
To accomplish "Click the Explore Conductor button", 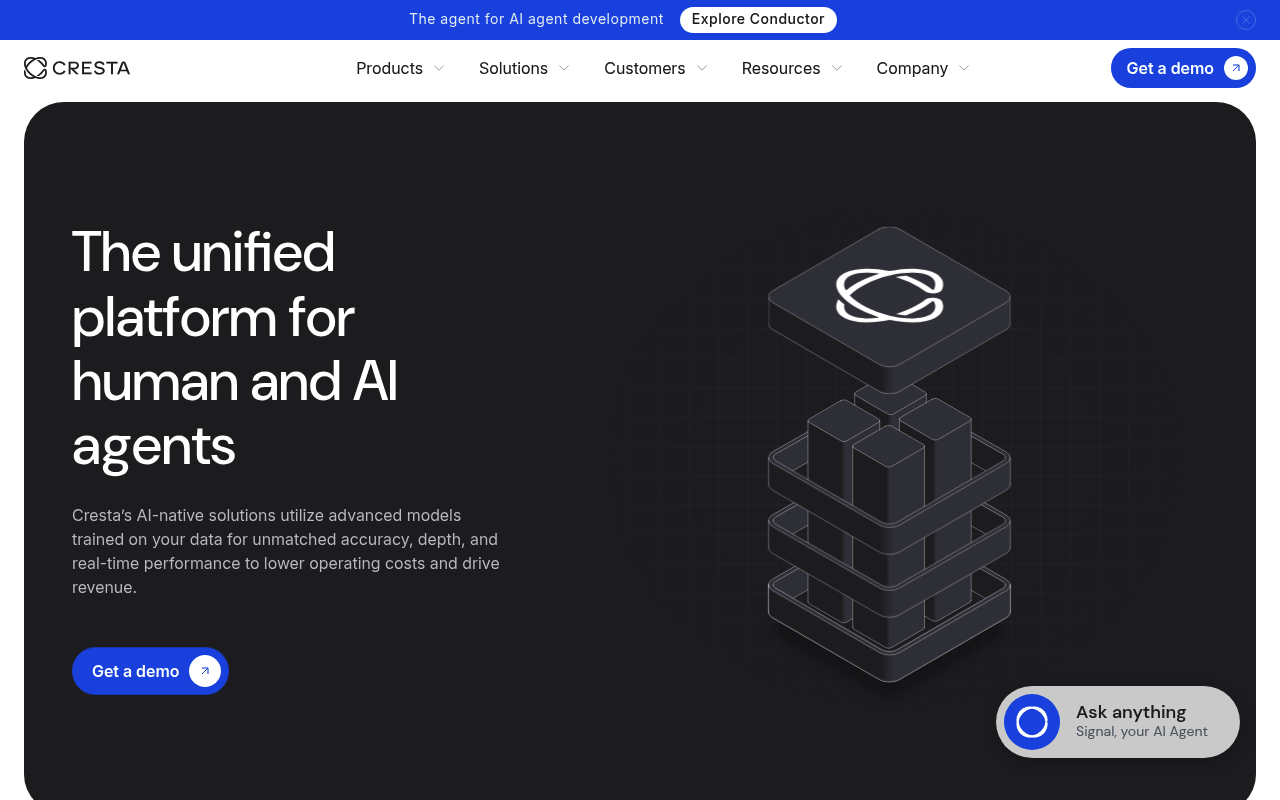I will 758,19.
